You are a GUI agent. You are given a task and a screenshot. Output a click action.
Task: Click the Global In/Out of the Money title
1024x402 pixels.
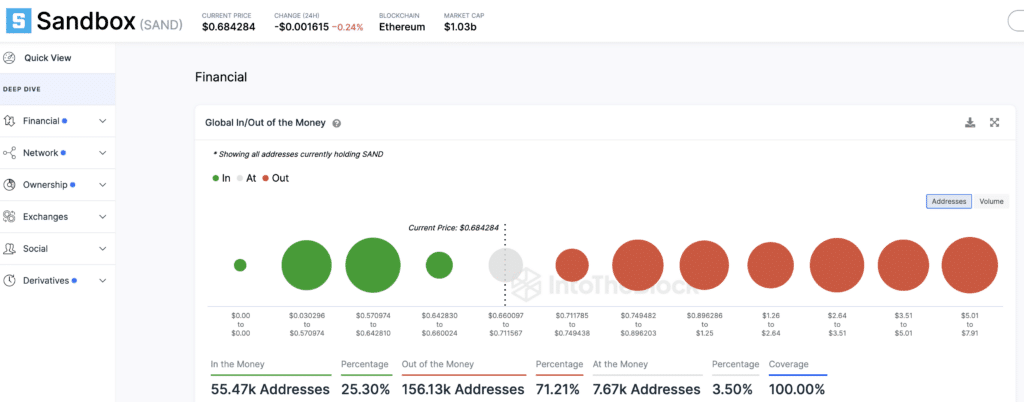(265, 123)
